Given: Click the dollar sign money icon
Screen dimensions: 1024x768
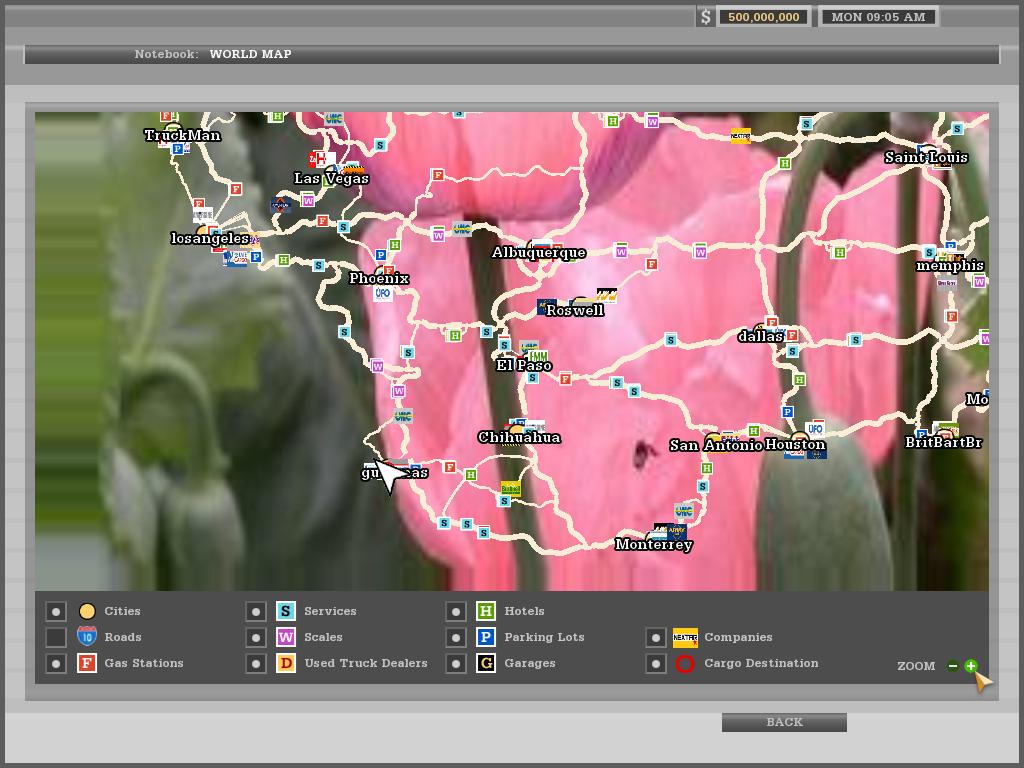Looking at the screenshot, I should tap(706, 17).
